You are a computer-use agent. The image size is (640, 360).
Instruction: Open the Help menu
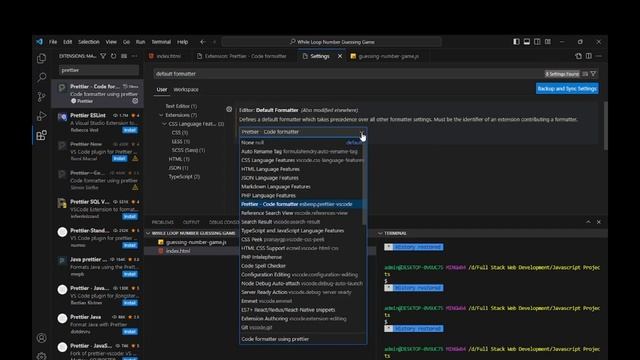pos(182,42)
